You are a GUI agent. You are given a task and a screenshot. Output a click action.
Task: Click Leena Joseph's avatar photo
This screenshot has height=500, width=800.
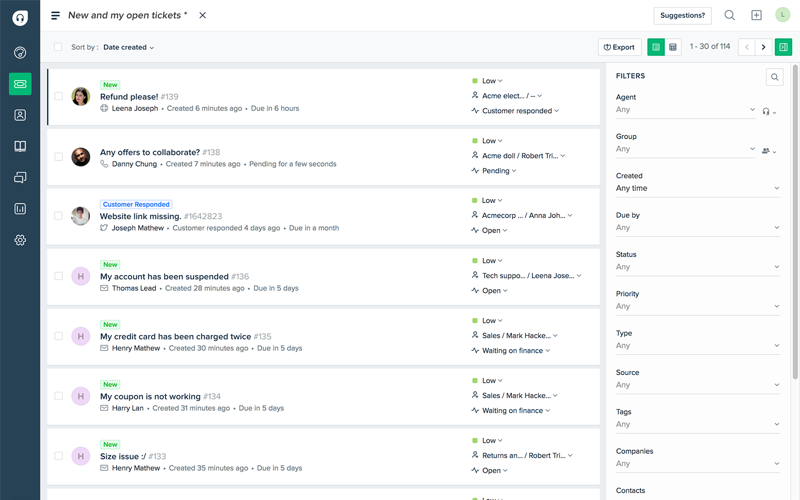click(x=81, y=96)
